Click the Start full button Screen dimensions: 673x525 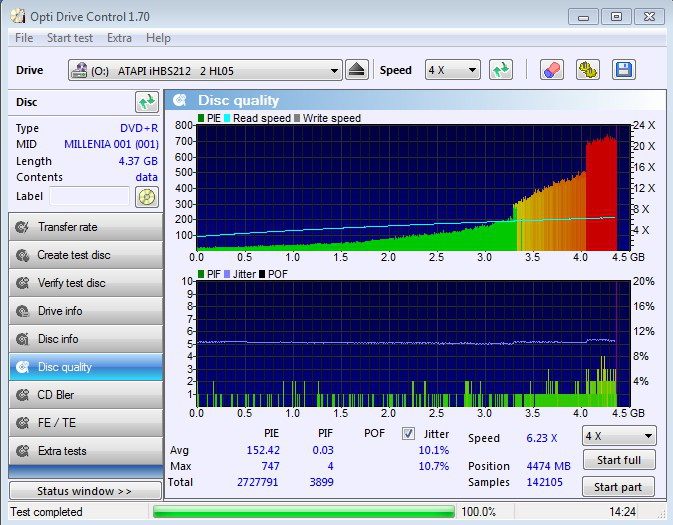click(x=619, y=460)
